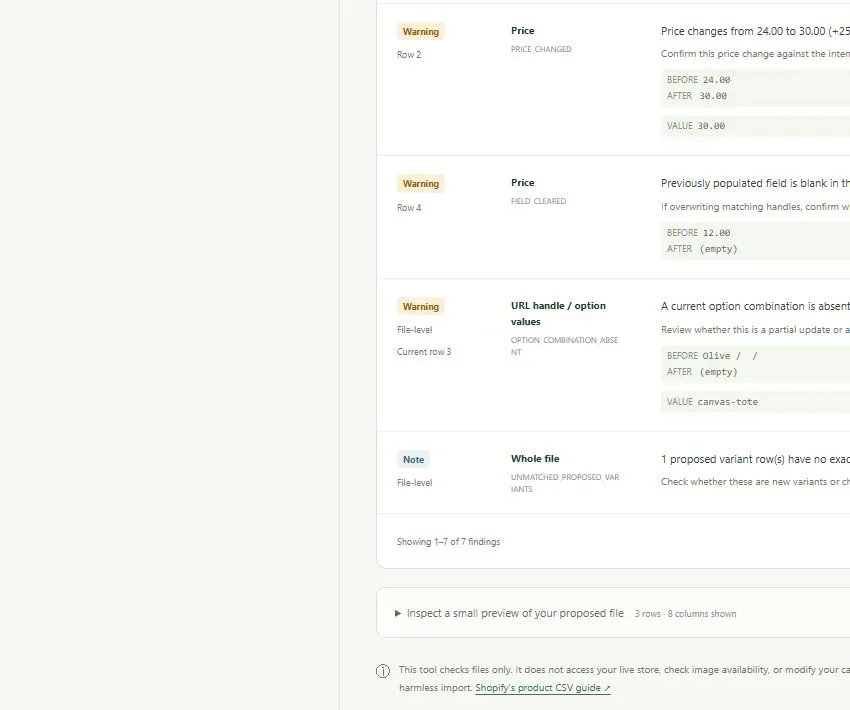This screenshot has height=710, width=850.
Task: Click the 'Row 4' location label
Action: (409, 208)
